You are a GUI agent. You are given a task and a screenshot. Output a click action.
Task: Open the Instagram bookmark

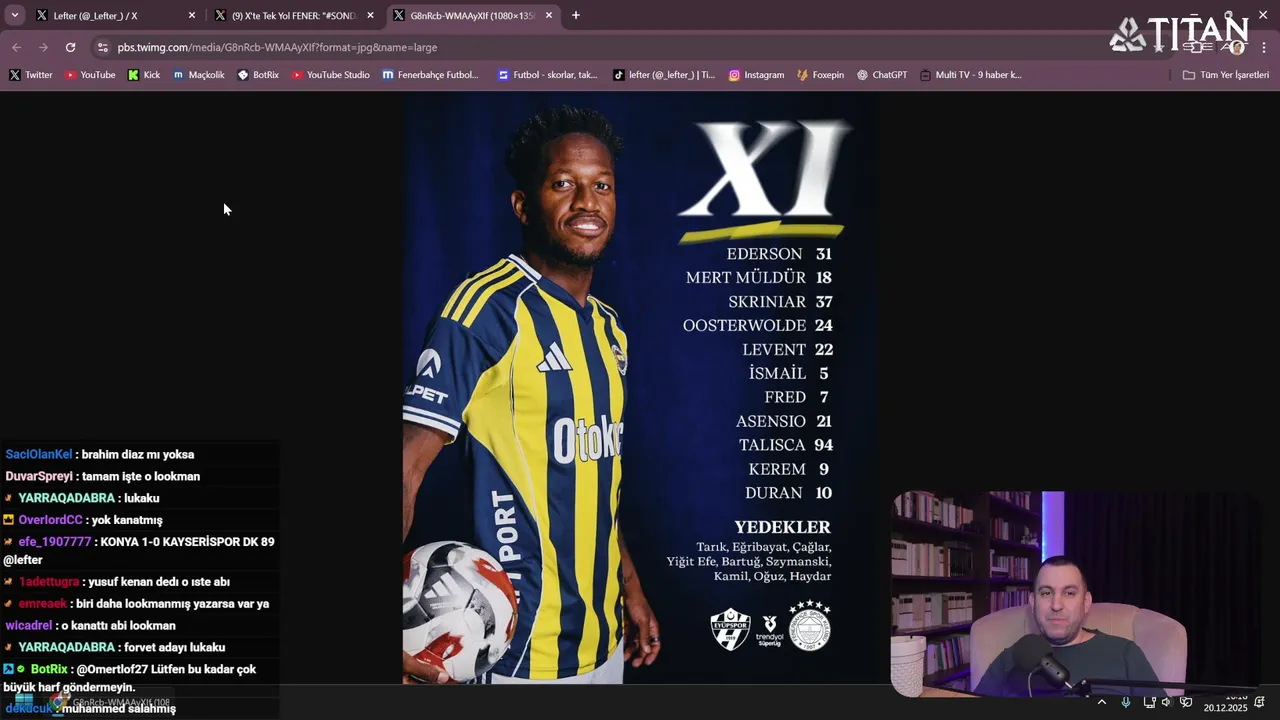[756, 75]
